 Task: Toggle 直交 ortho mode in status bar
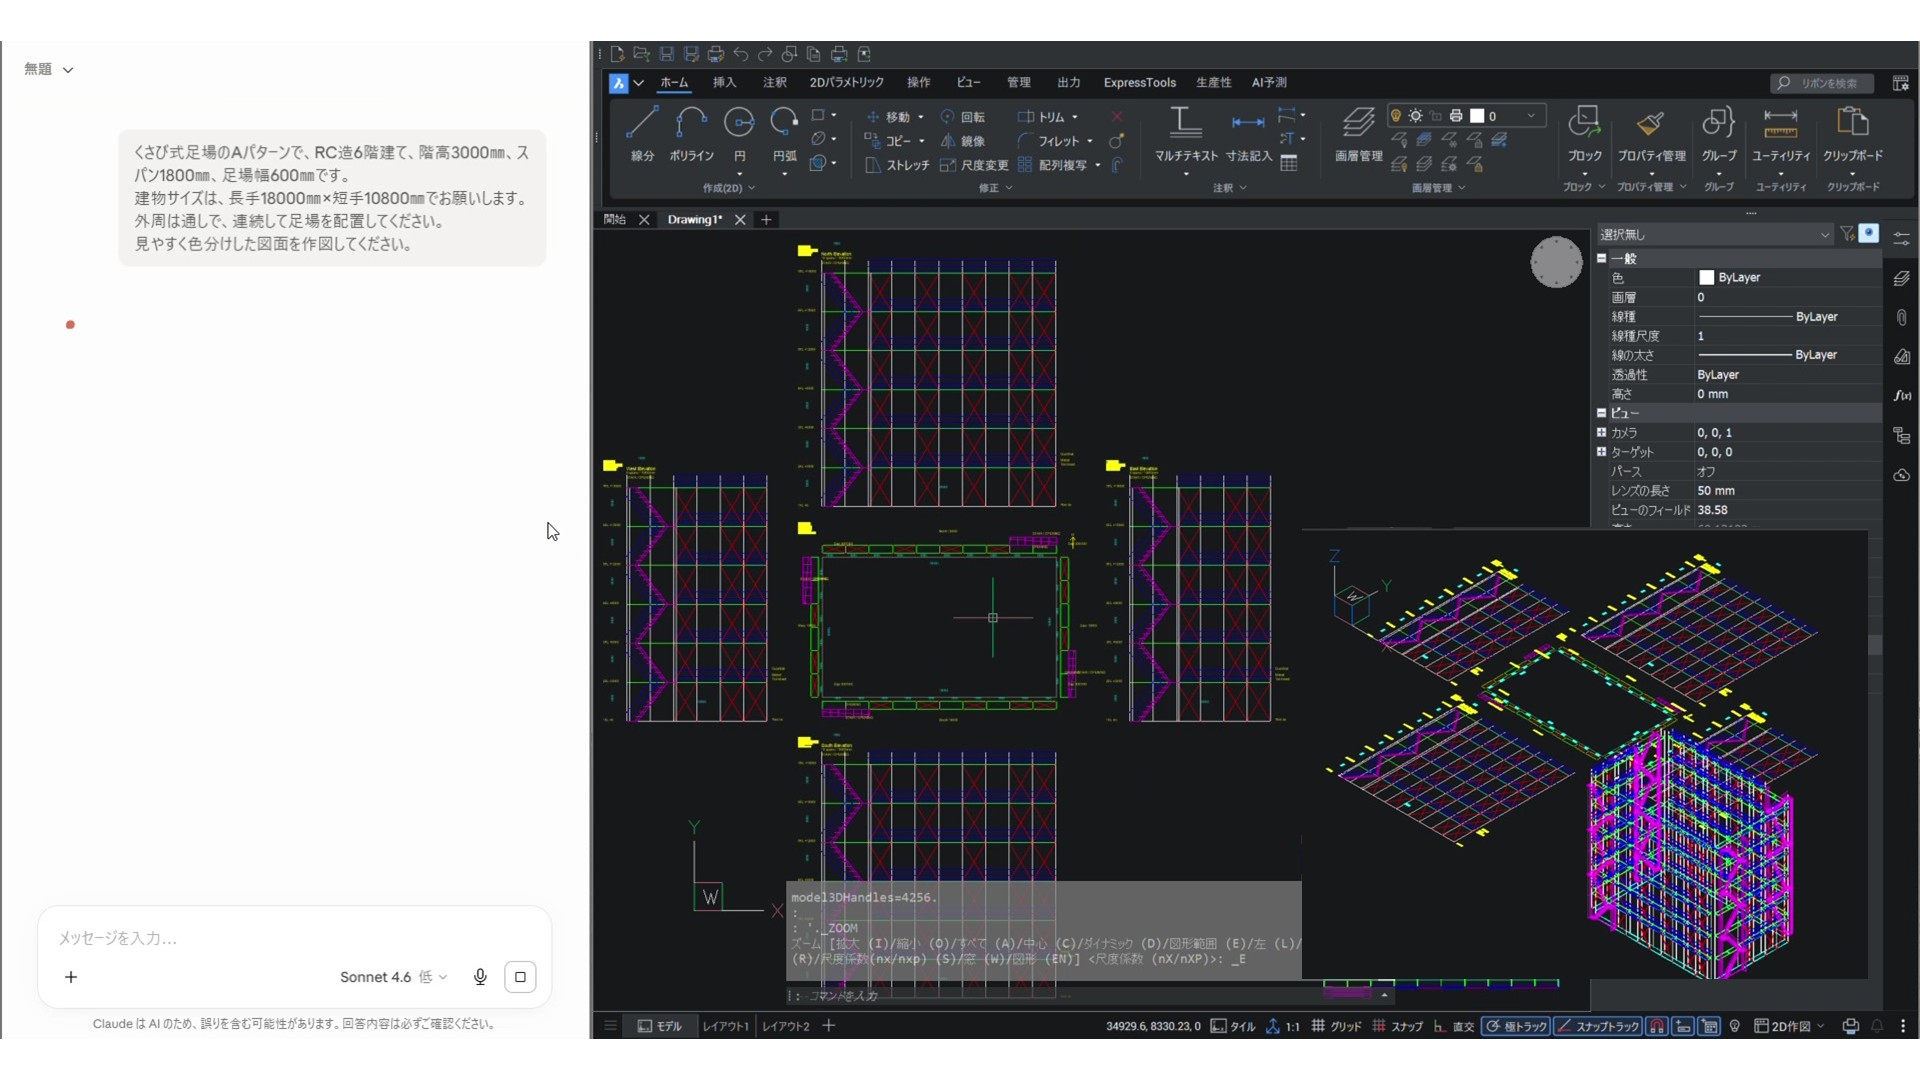pyautogui.click(x=1454, y=1026)
